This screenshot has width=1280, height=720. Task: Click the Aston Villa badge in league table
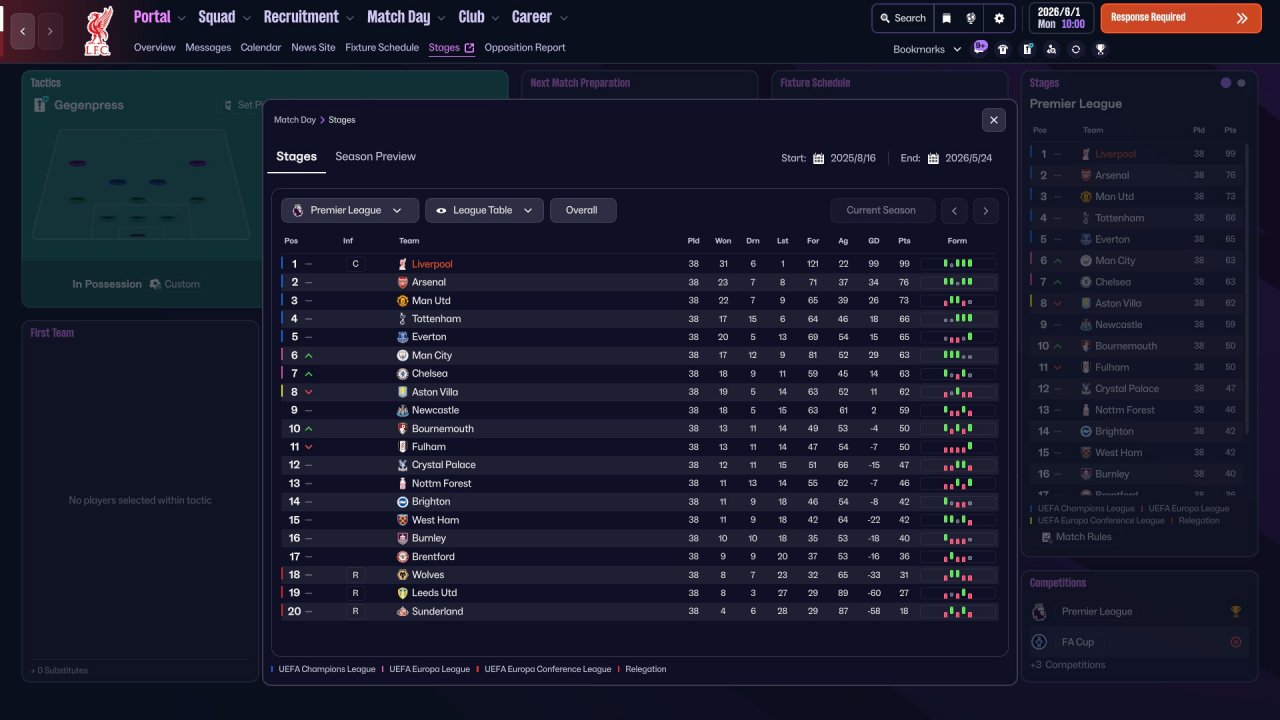403,392
